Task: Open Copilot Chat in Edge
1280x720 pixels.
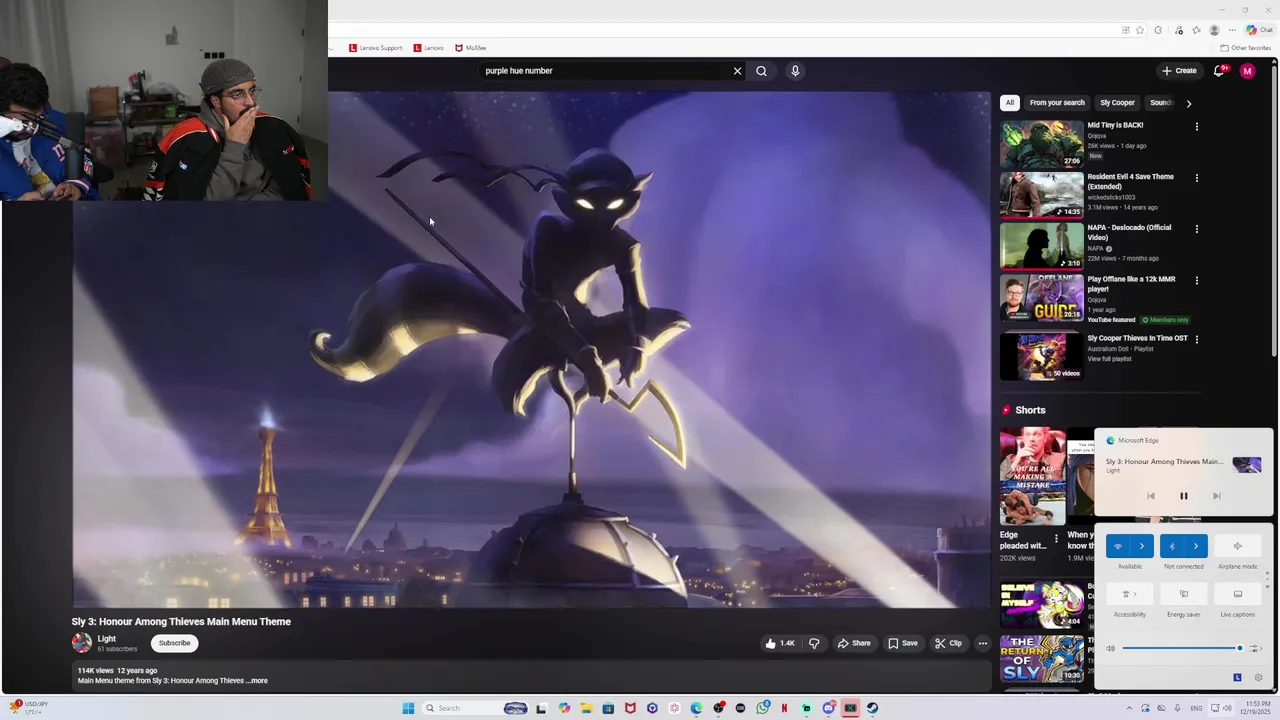Action: (1259, 30)
